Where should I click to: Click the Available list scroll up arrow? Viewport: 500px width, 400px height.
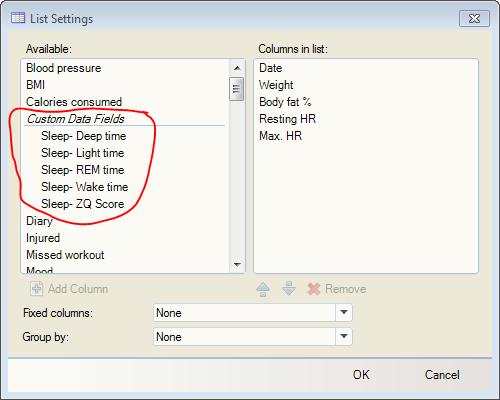[x=237, y=68]
